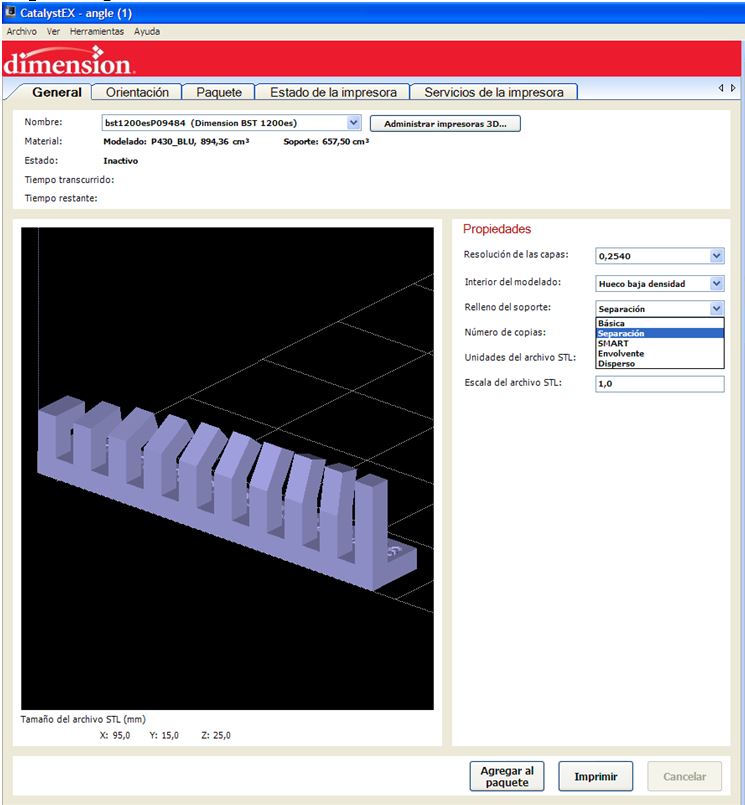745x805 pixels.
Task: Collapse the Relleno del soporte dropdown arrow
Action: click(x=717, y=309)
